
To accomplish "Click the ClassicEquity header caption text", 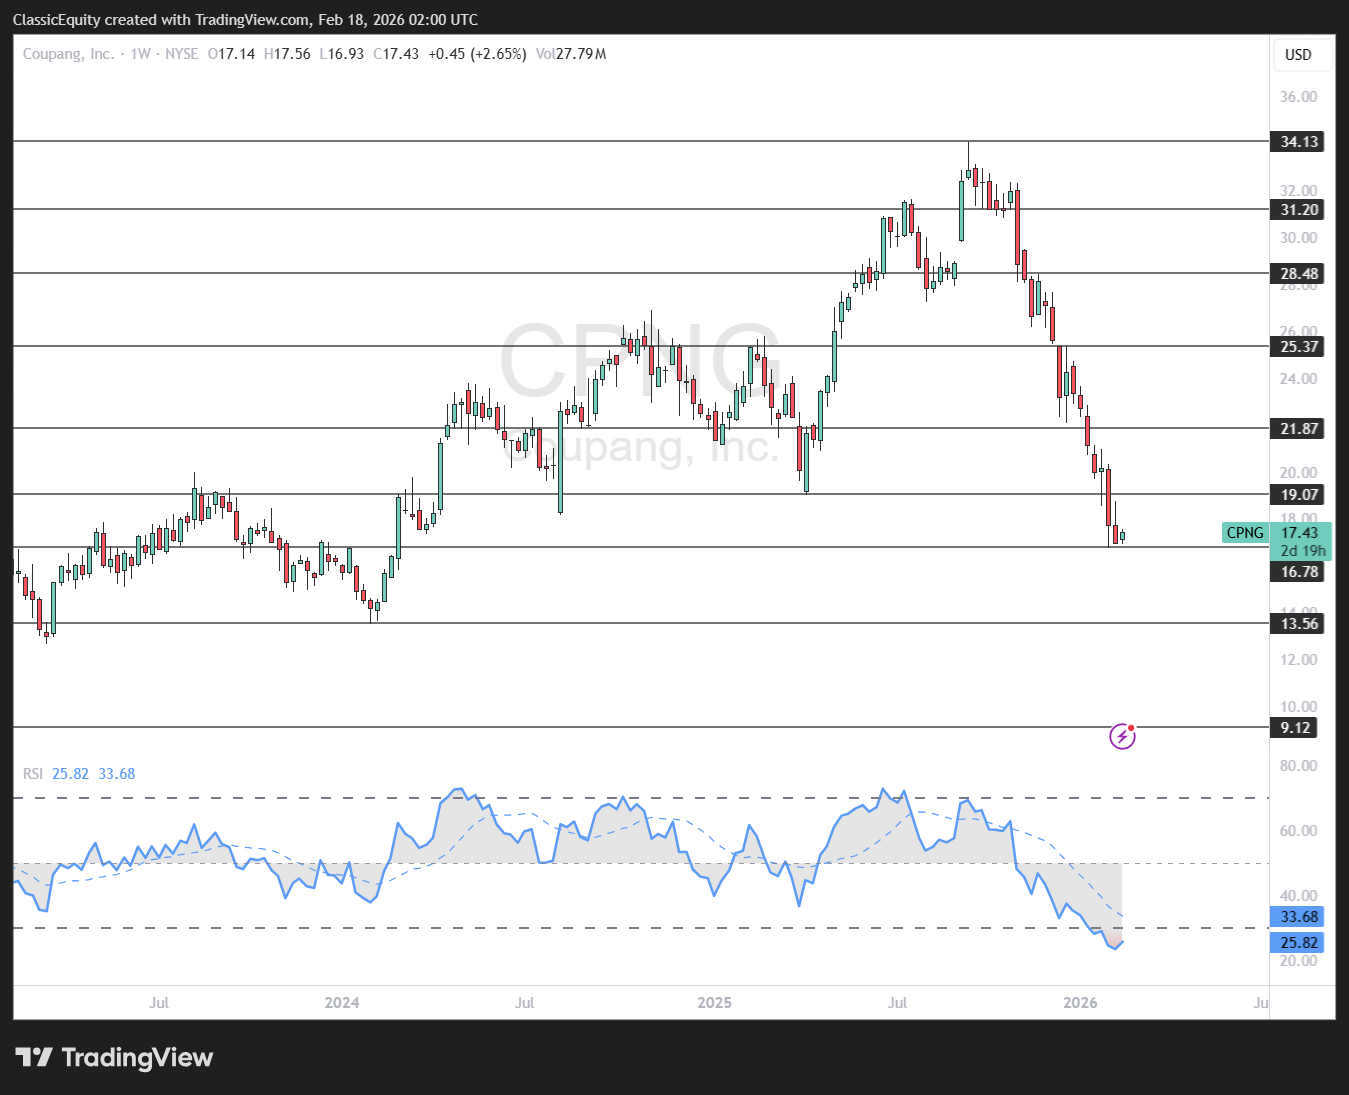I will point(245,19).
